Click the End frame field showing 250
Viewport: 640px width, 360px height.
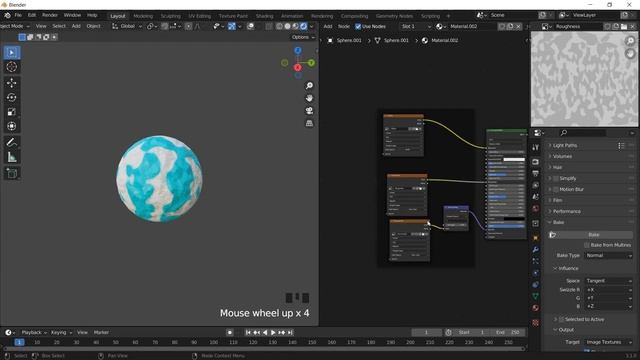[507, 333]
